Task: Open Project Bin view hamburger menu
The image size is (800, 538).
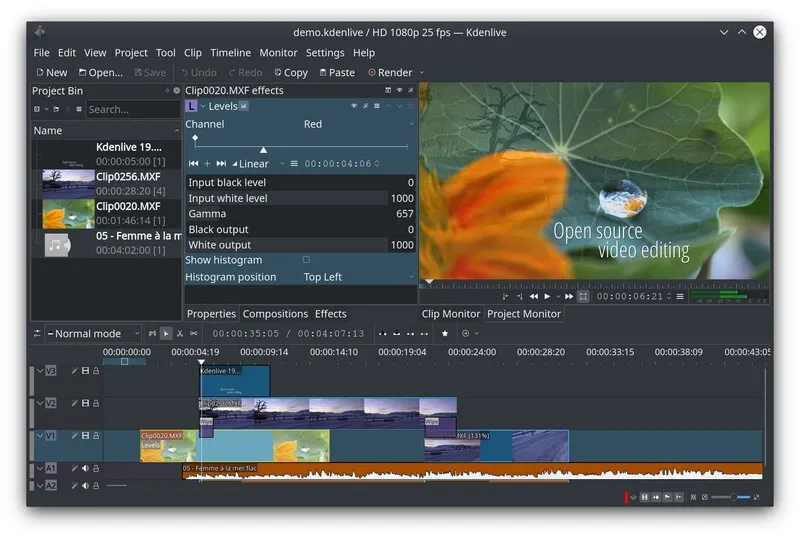Action: [x=79, y=109]
